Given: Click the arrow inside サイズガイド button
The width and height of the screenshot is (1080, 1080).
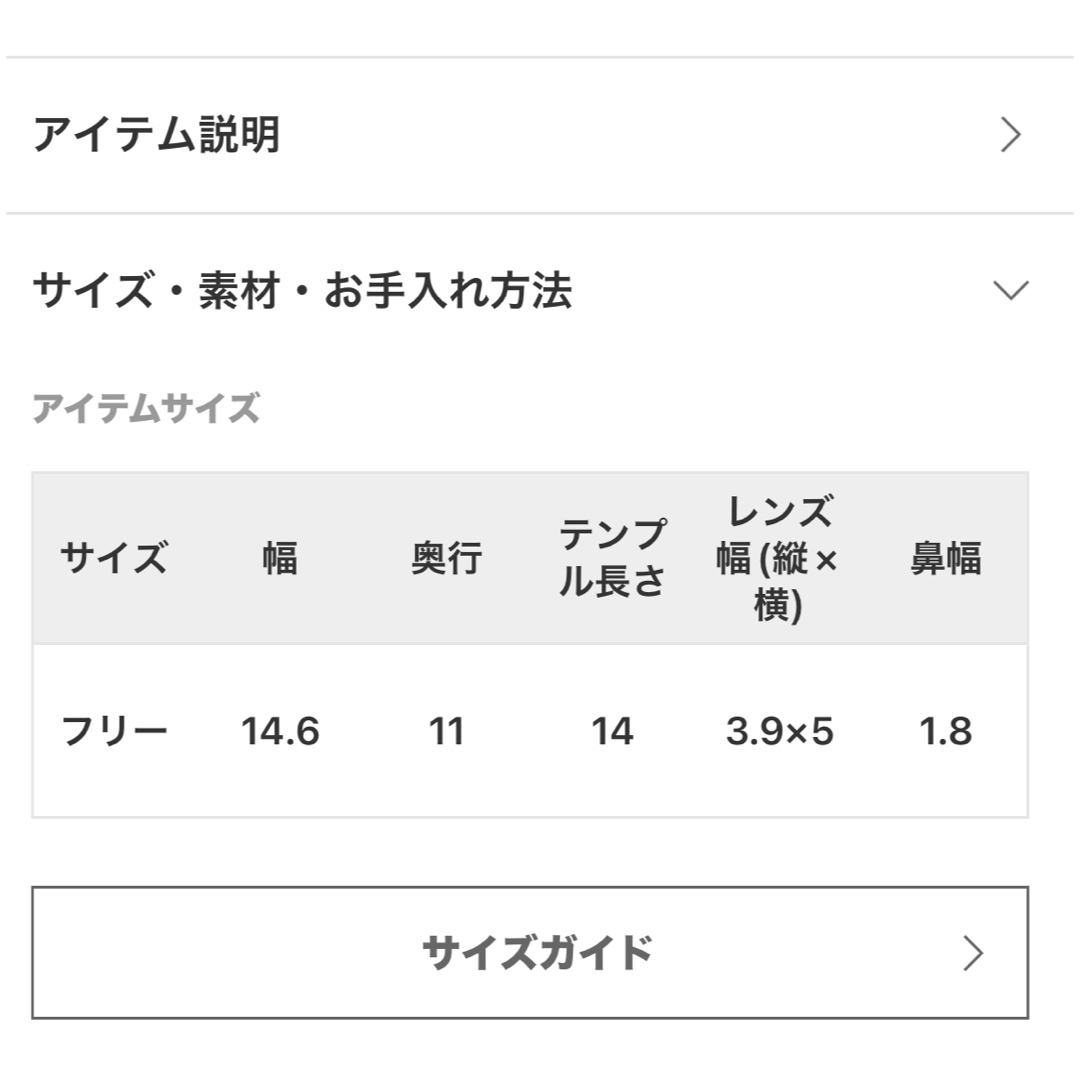Looking at the screenshot, I should click(x=973, y=953).
